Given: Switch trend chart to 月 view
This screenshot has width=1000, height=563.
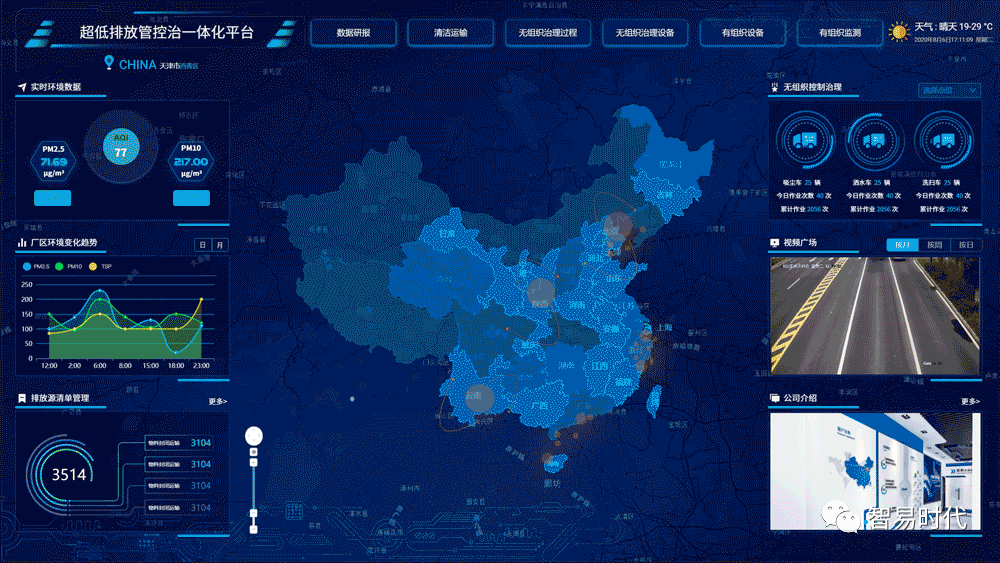Looking at the screenshot, I should point(220,245).
